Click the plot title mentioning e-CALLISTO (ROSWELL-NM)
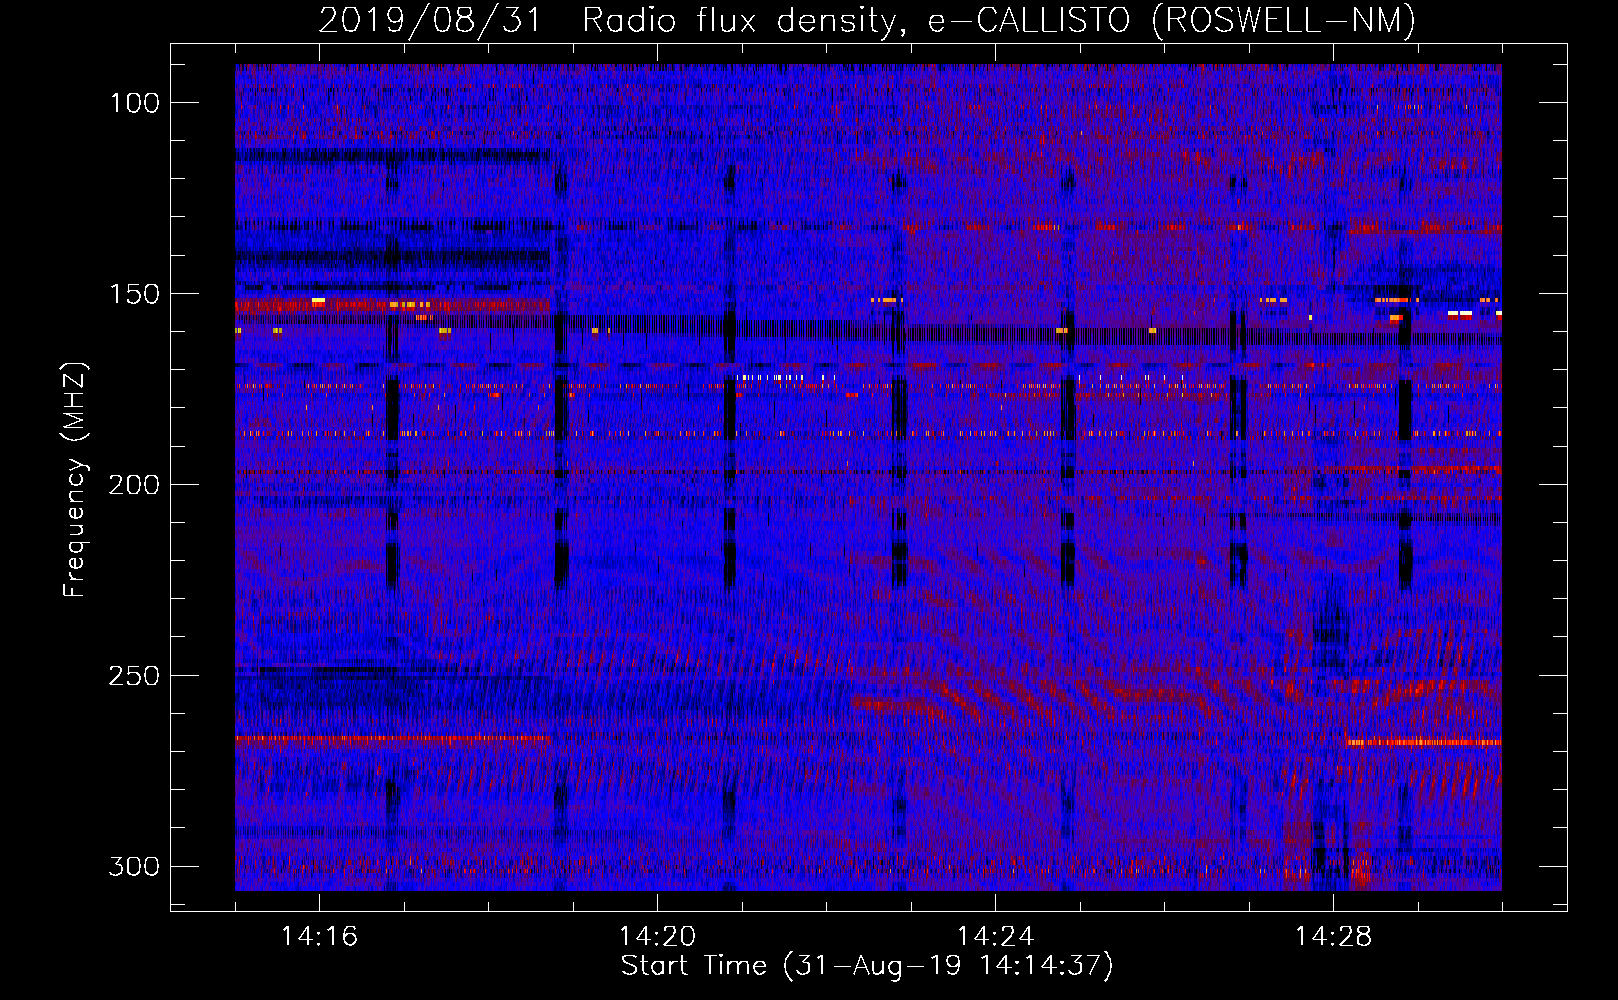Screen dimensions: 1618x1000 [x=867, y=20]
